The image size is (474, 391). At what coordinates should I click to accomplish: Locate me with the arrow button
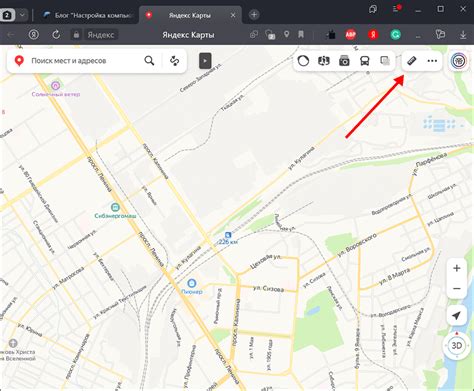tap(456, 315)
